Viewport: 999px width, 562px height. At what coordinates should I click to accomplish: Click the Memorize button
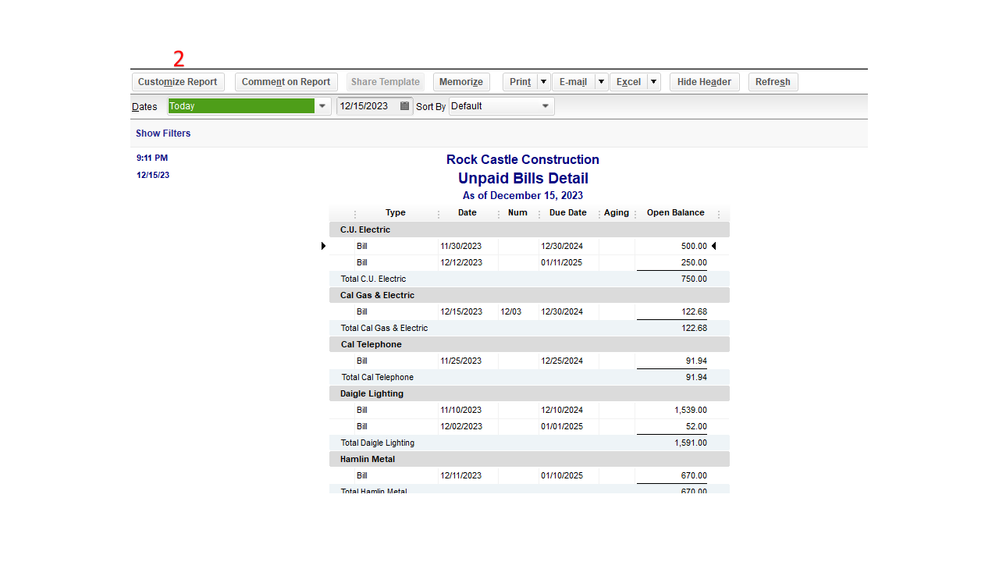(x=461, y=82)
